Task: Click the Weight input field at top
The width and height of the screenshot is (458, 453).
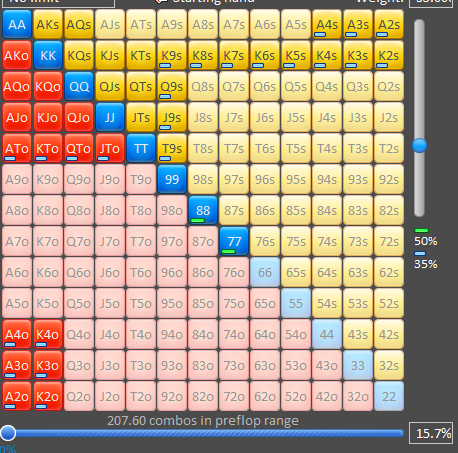Action: coord(431,2)
